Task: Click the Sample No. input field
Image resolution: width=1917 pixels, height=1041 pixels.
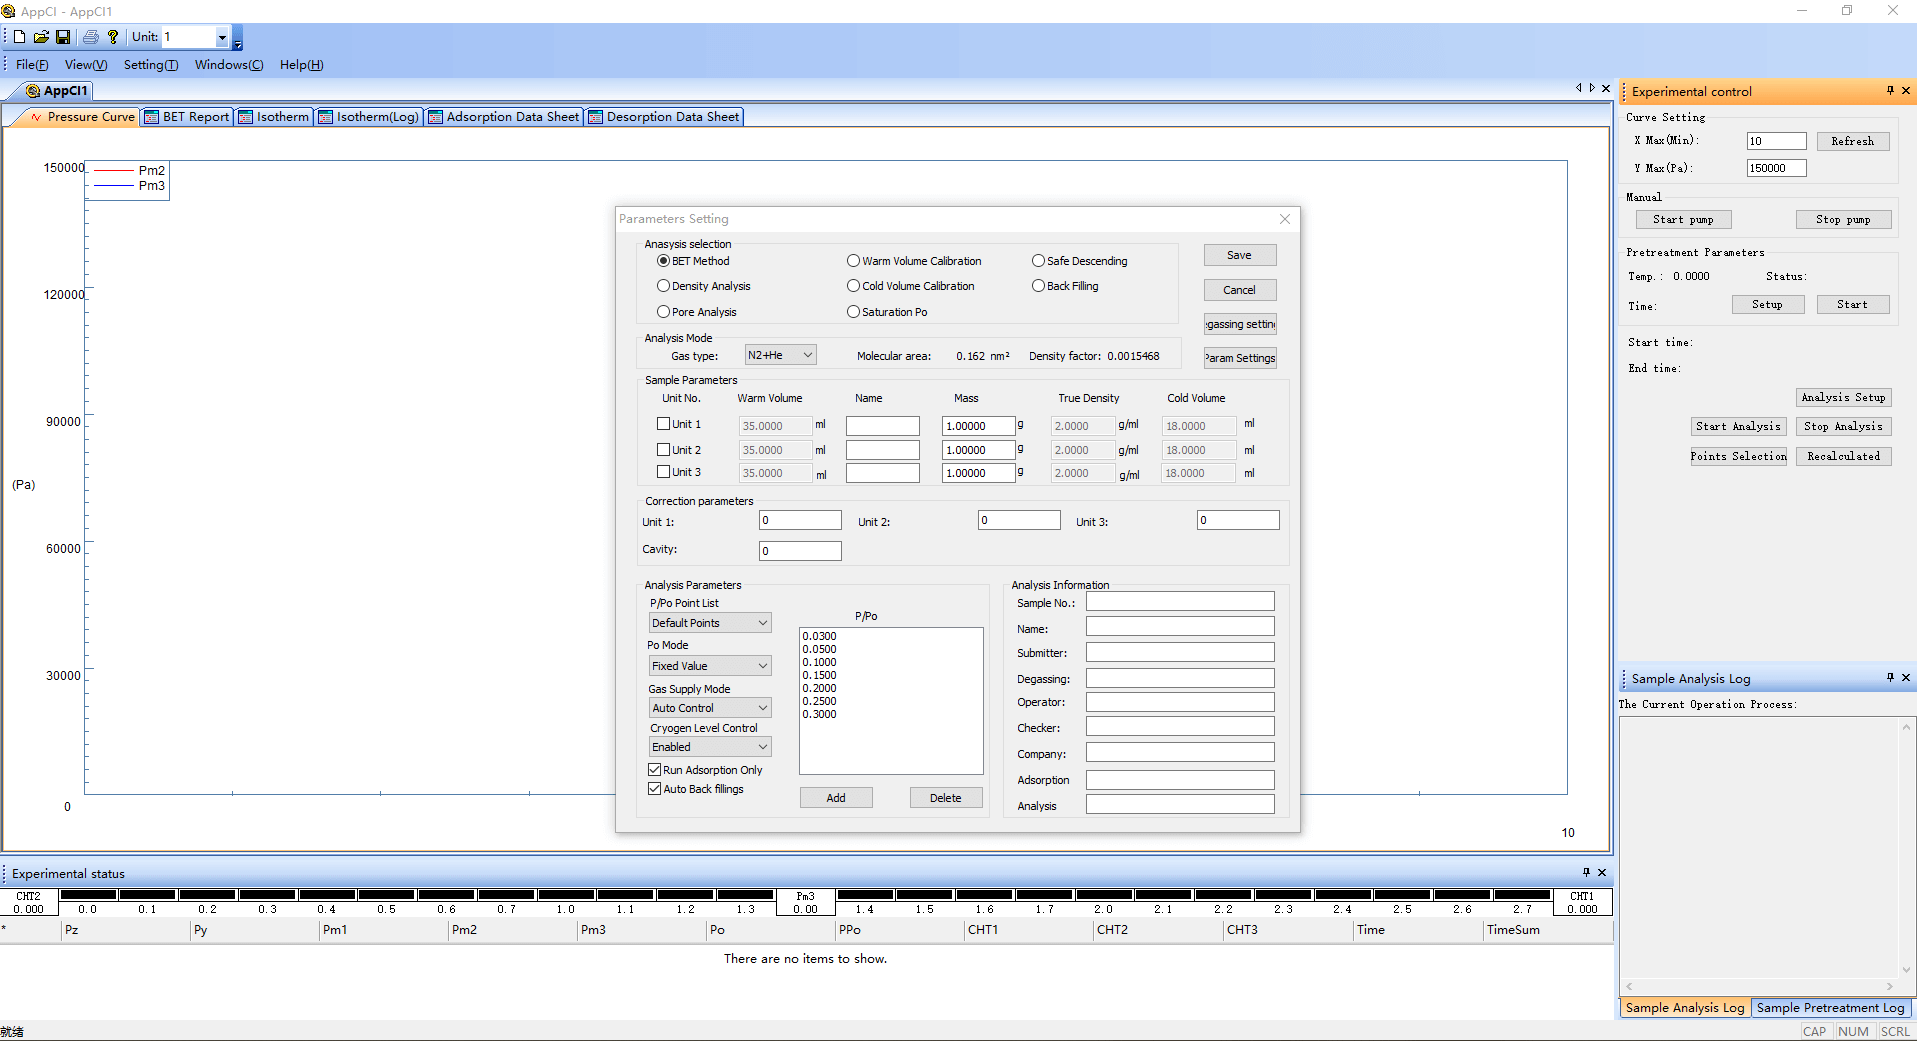Action: 1180,602
